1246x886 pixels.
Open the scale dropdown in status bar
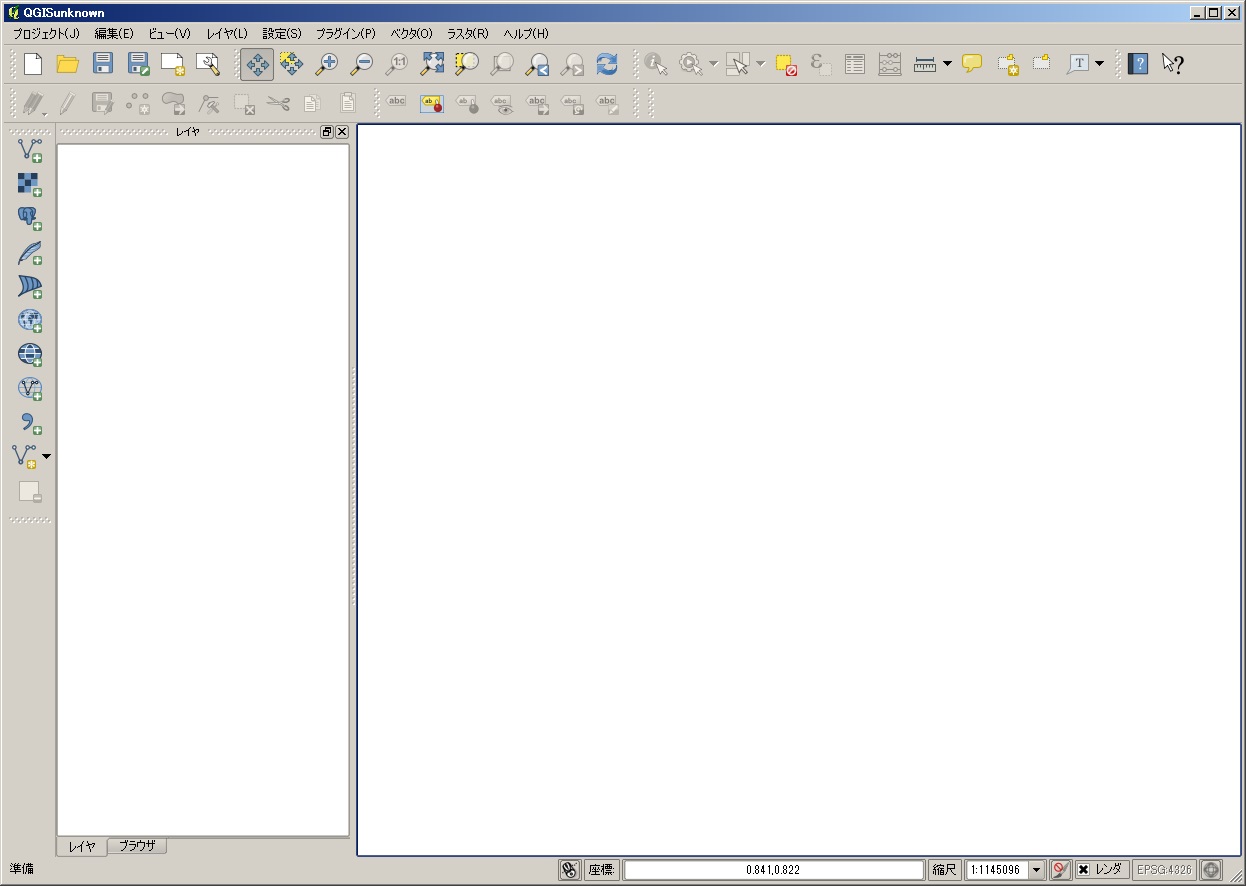pyautogui.click(x=1037, y=869)
